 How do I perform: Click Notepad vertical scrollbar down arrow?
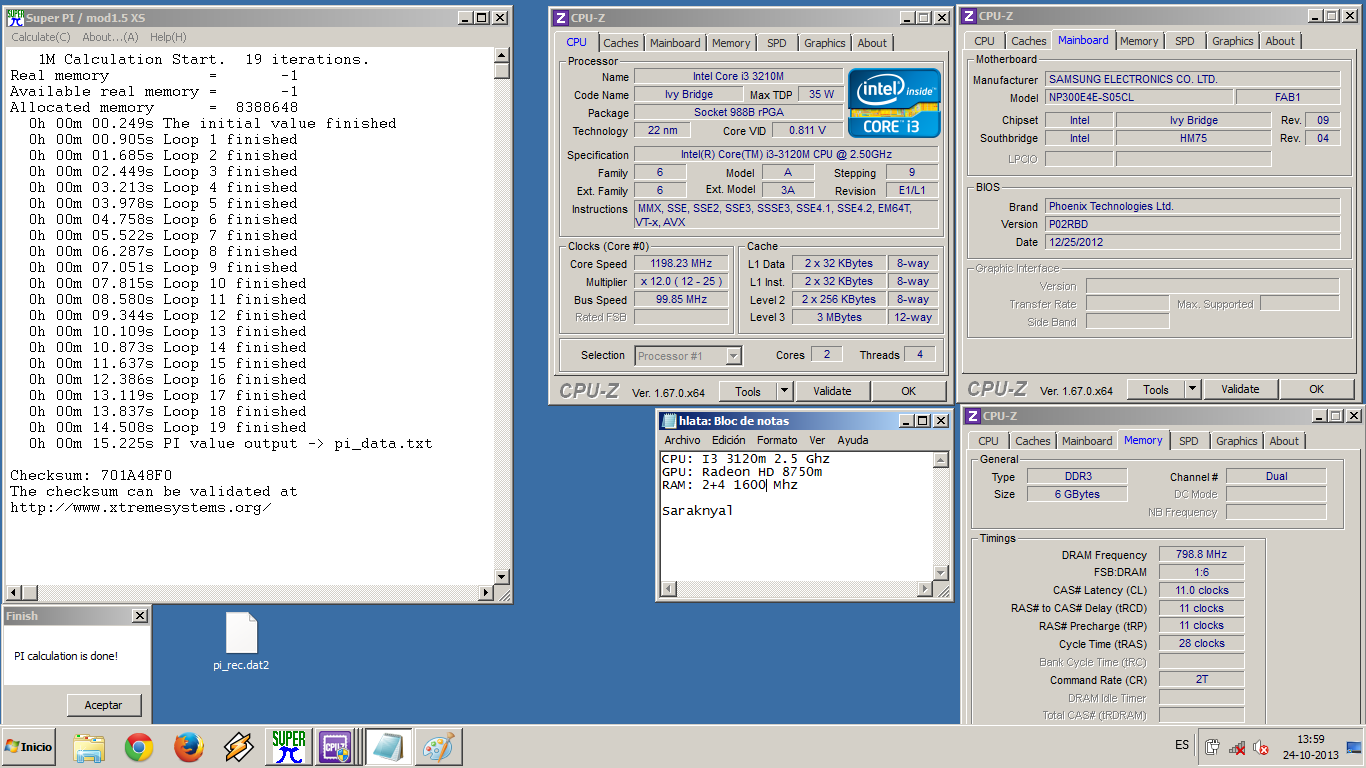click(940, 572)
